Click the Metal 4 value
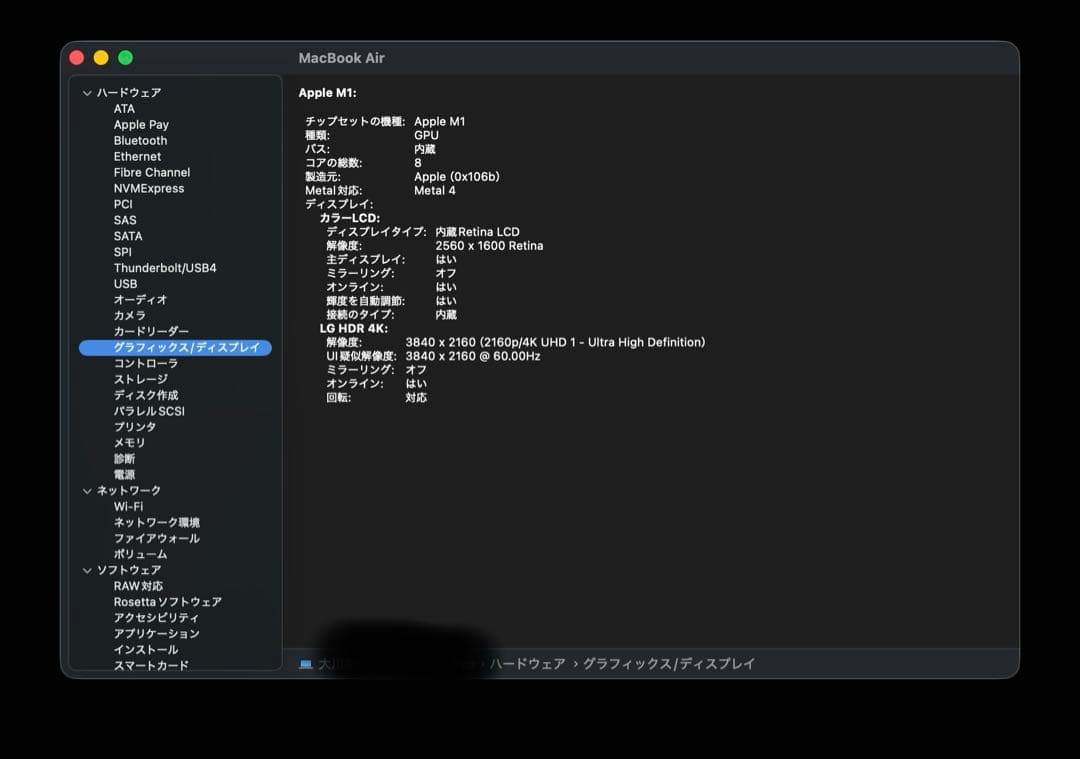 tap(435, 191)
